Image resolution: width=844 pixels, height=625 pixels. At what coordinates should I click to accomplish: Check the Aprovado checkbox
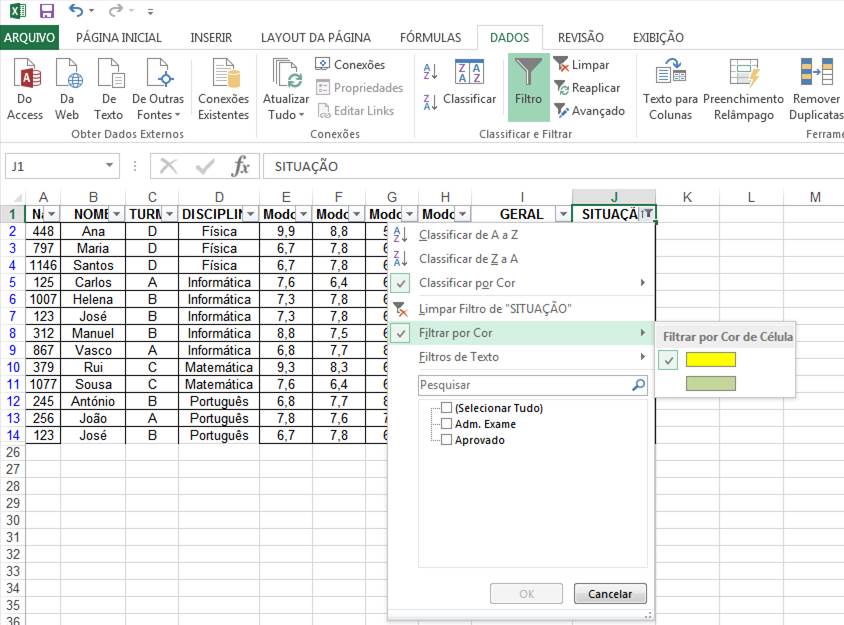[x=446, y=440]
